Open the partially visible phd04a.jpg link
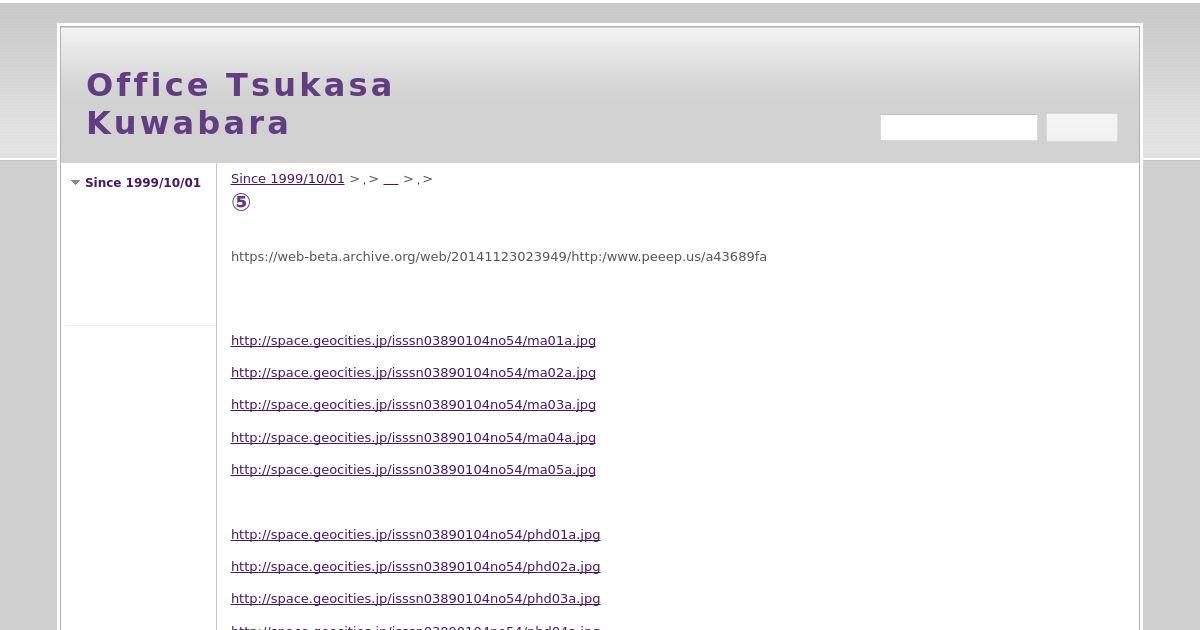1200x630 pixels. click(416, 627)
